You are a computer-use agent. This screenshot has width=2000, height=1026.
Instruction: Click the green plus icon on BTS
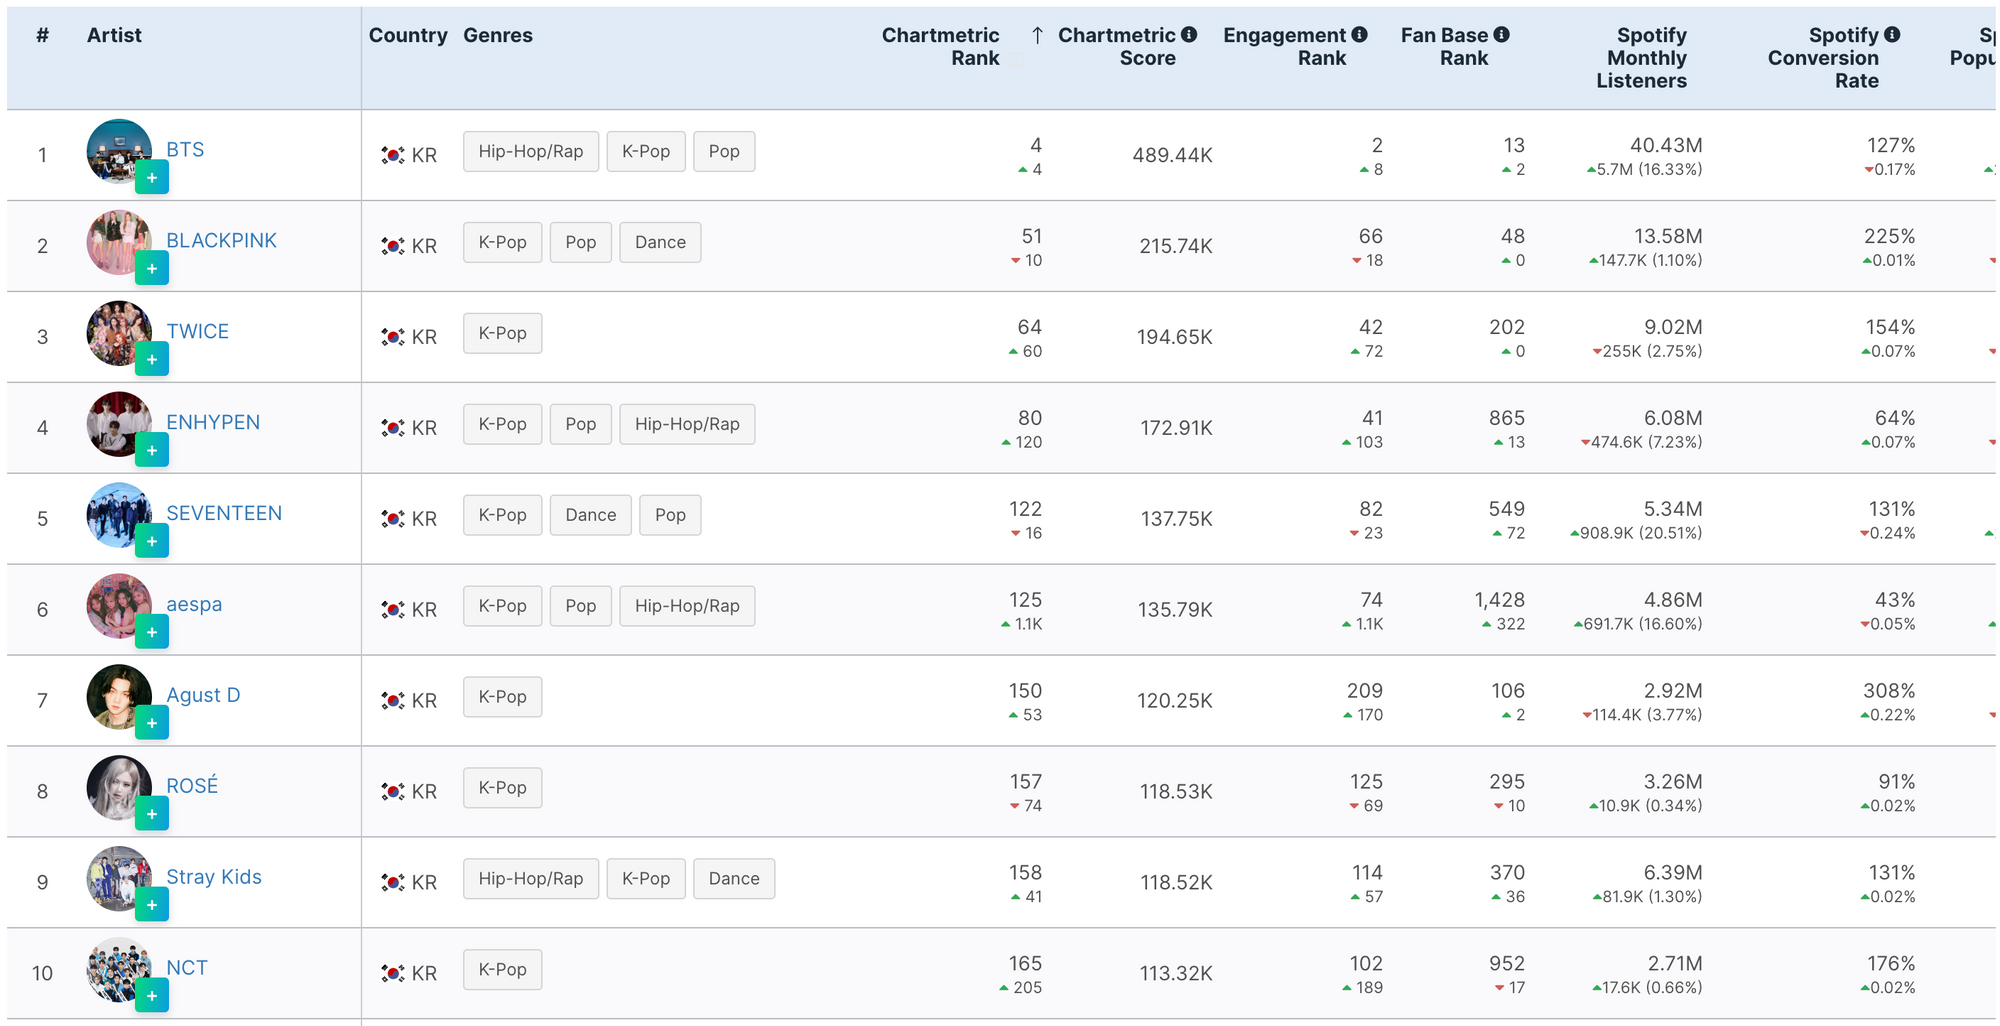[152, 178]
